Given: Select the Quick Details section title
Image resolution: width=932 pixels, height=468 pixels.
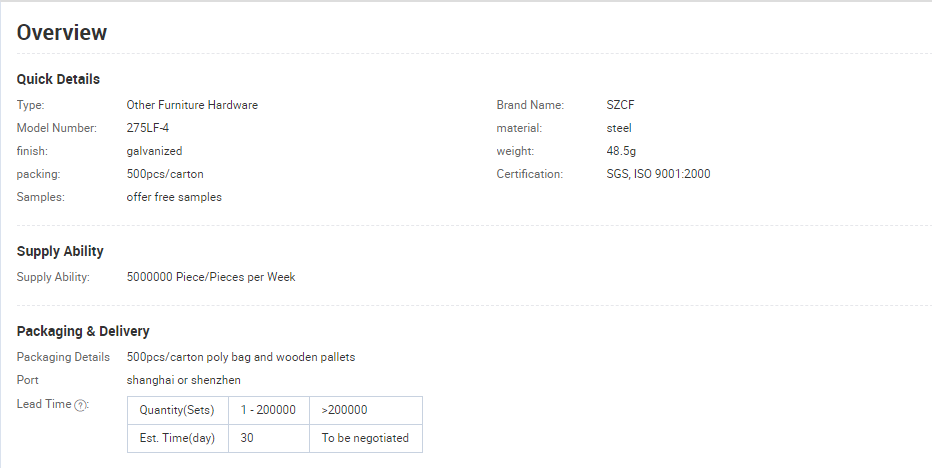Looking at the screenshot, I should (58, 79).
